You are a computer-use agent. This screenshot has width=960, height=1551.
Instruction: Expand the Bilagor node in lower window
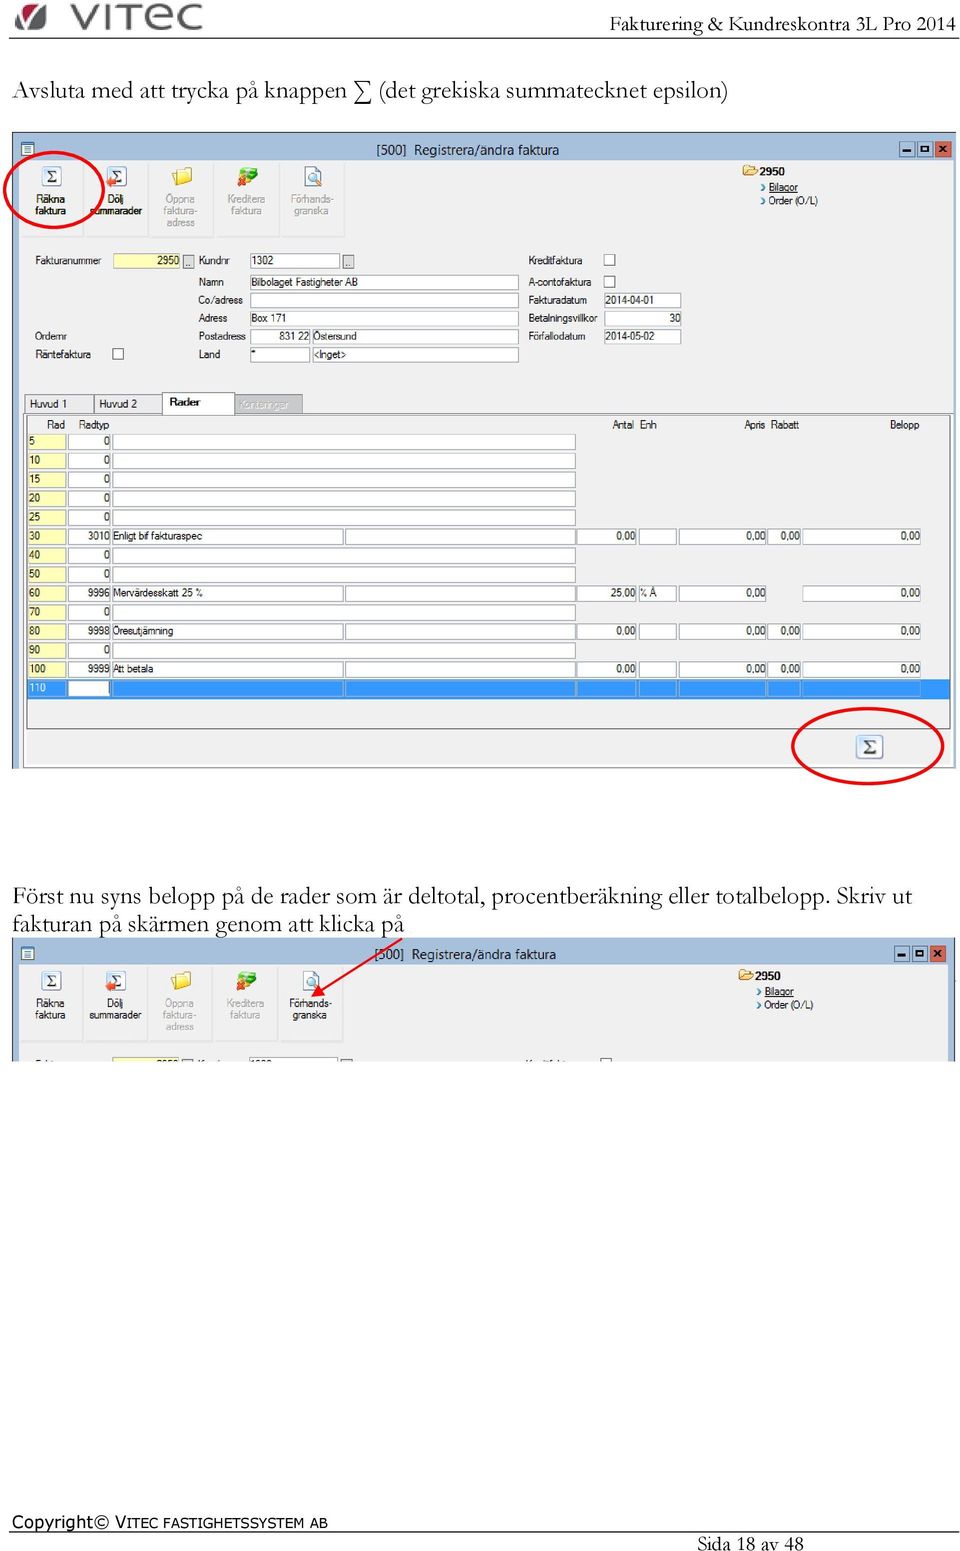pos(759,992)
